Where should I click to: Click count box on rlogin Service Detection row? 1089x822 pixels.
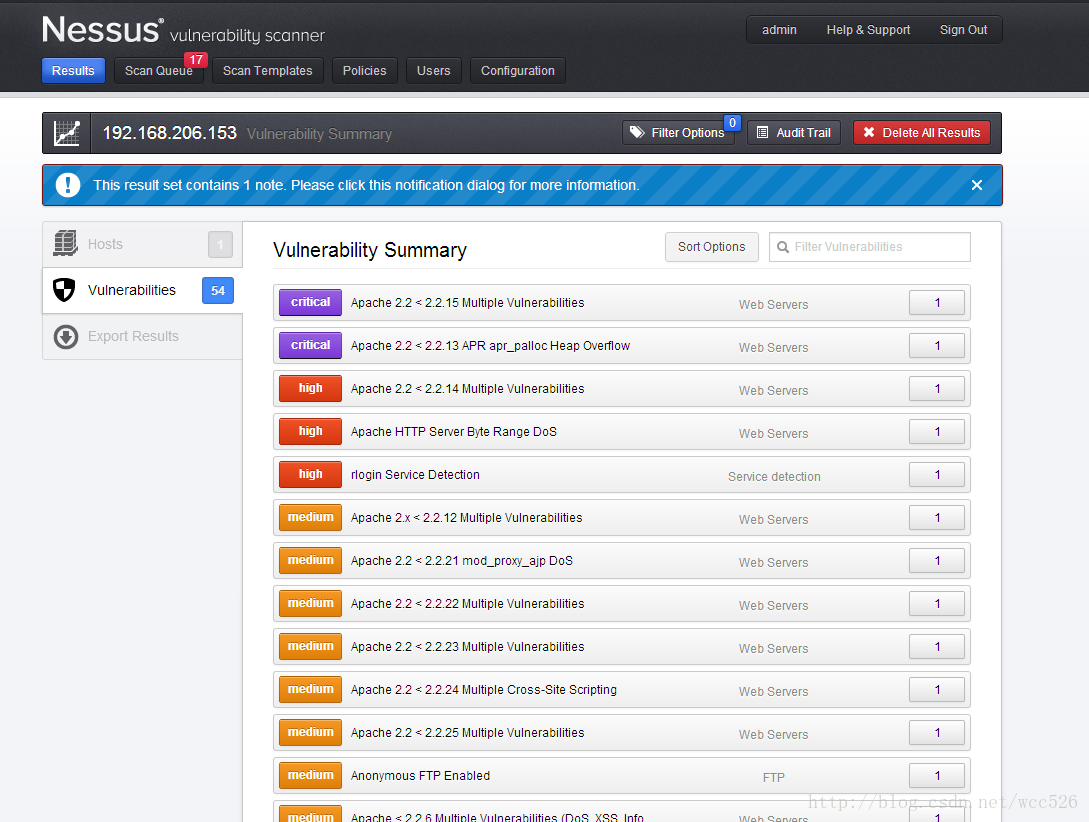937,475
